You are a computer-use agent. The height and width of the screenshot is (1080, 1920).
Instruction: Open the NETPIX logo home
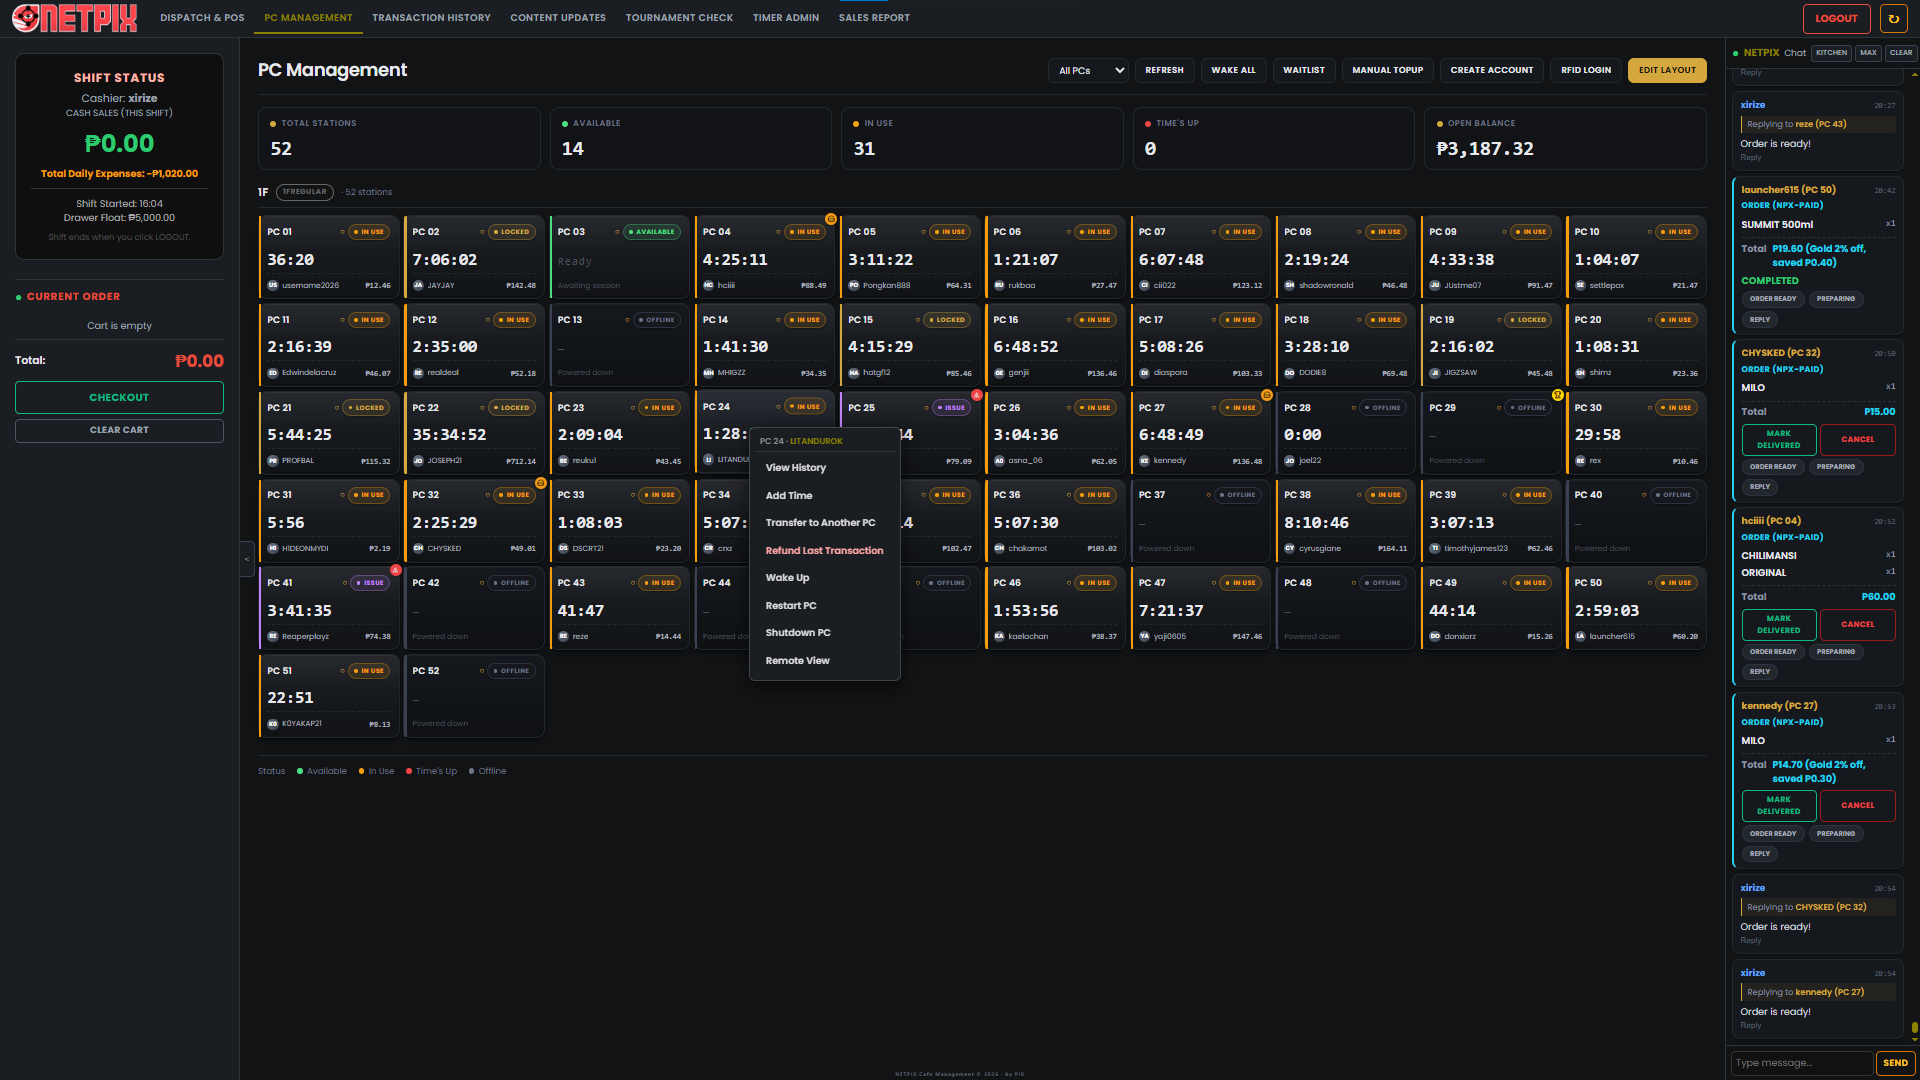point(75,18)
